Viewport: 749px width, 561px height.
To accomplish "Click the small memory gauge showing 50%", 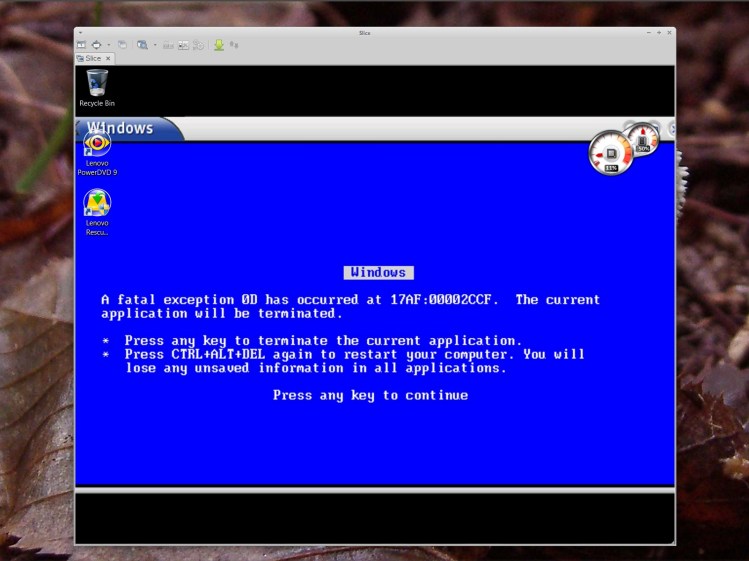I will 643,139.
